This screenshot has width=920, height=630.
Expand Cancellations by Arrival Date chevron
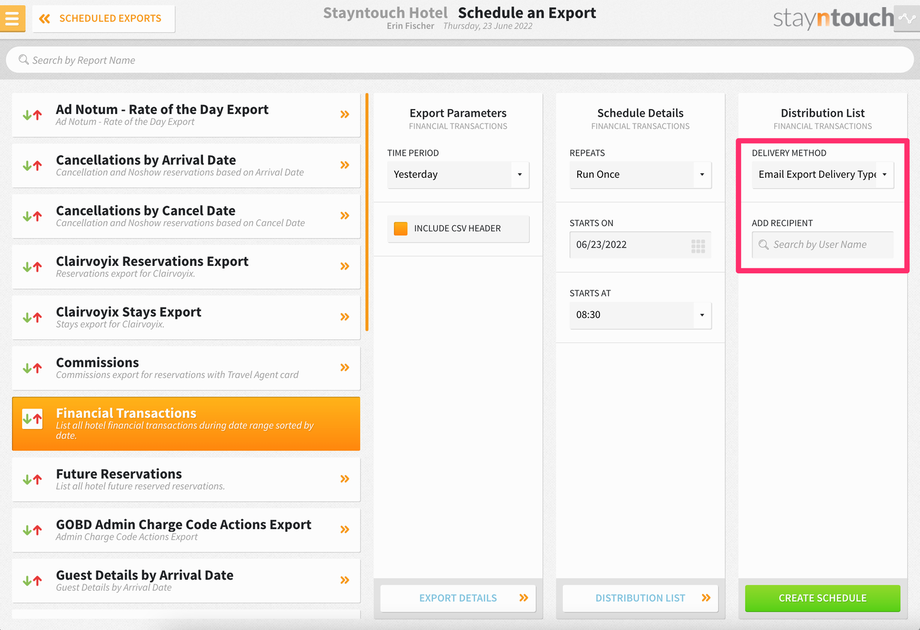(345, 165)
